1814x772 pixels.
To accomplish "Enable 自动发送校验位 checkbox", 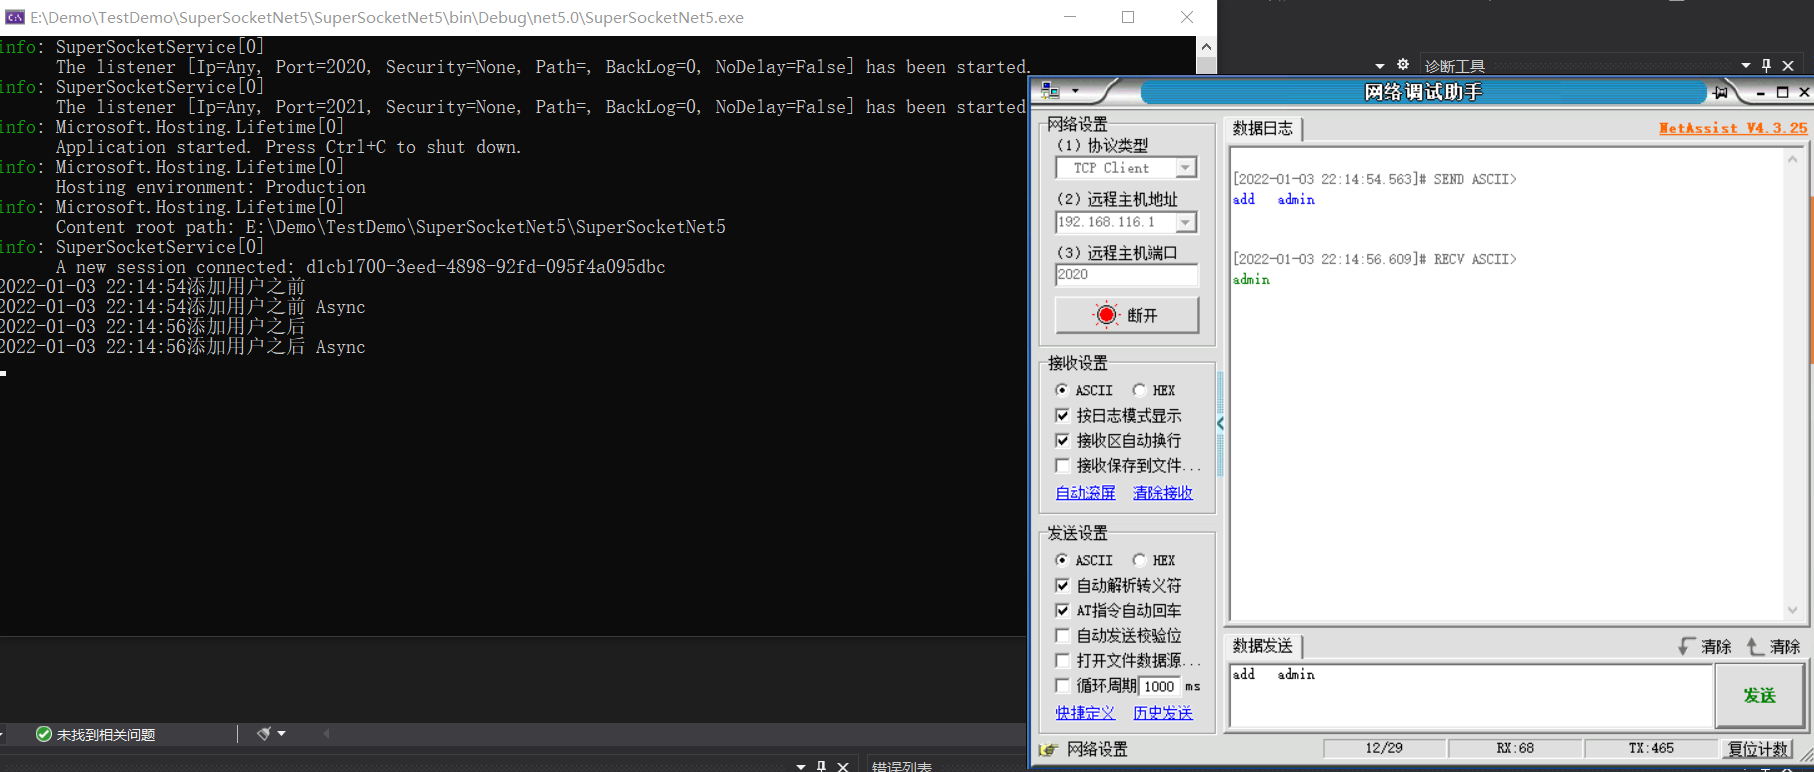I will pos(1062,635).
